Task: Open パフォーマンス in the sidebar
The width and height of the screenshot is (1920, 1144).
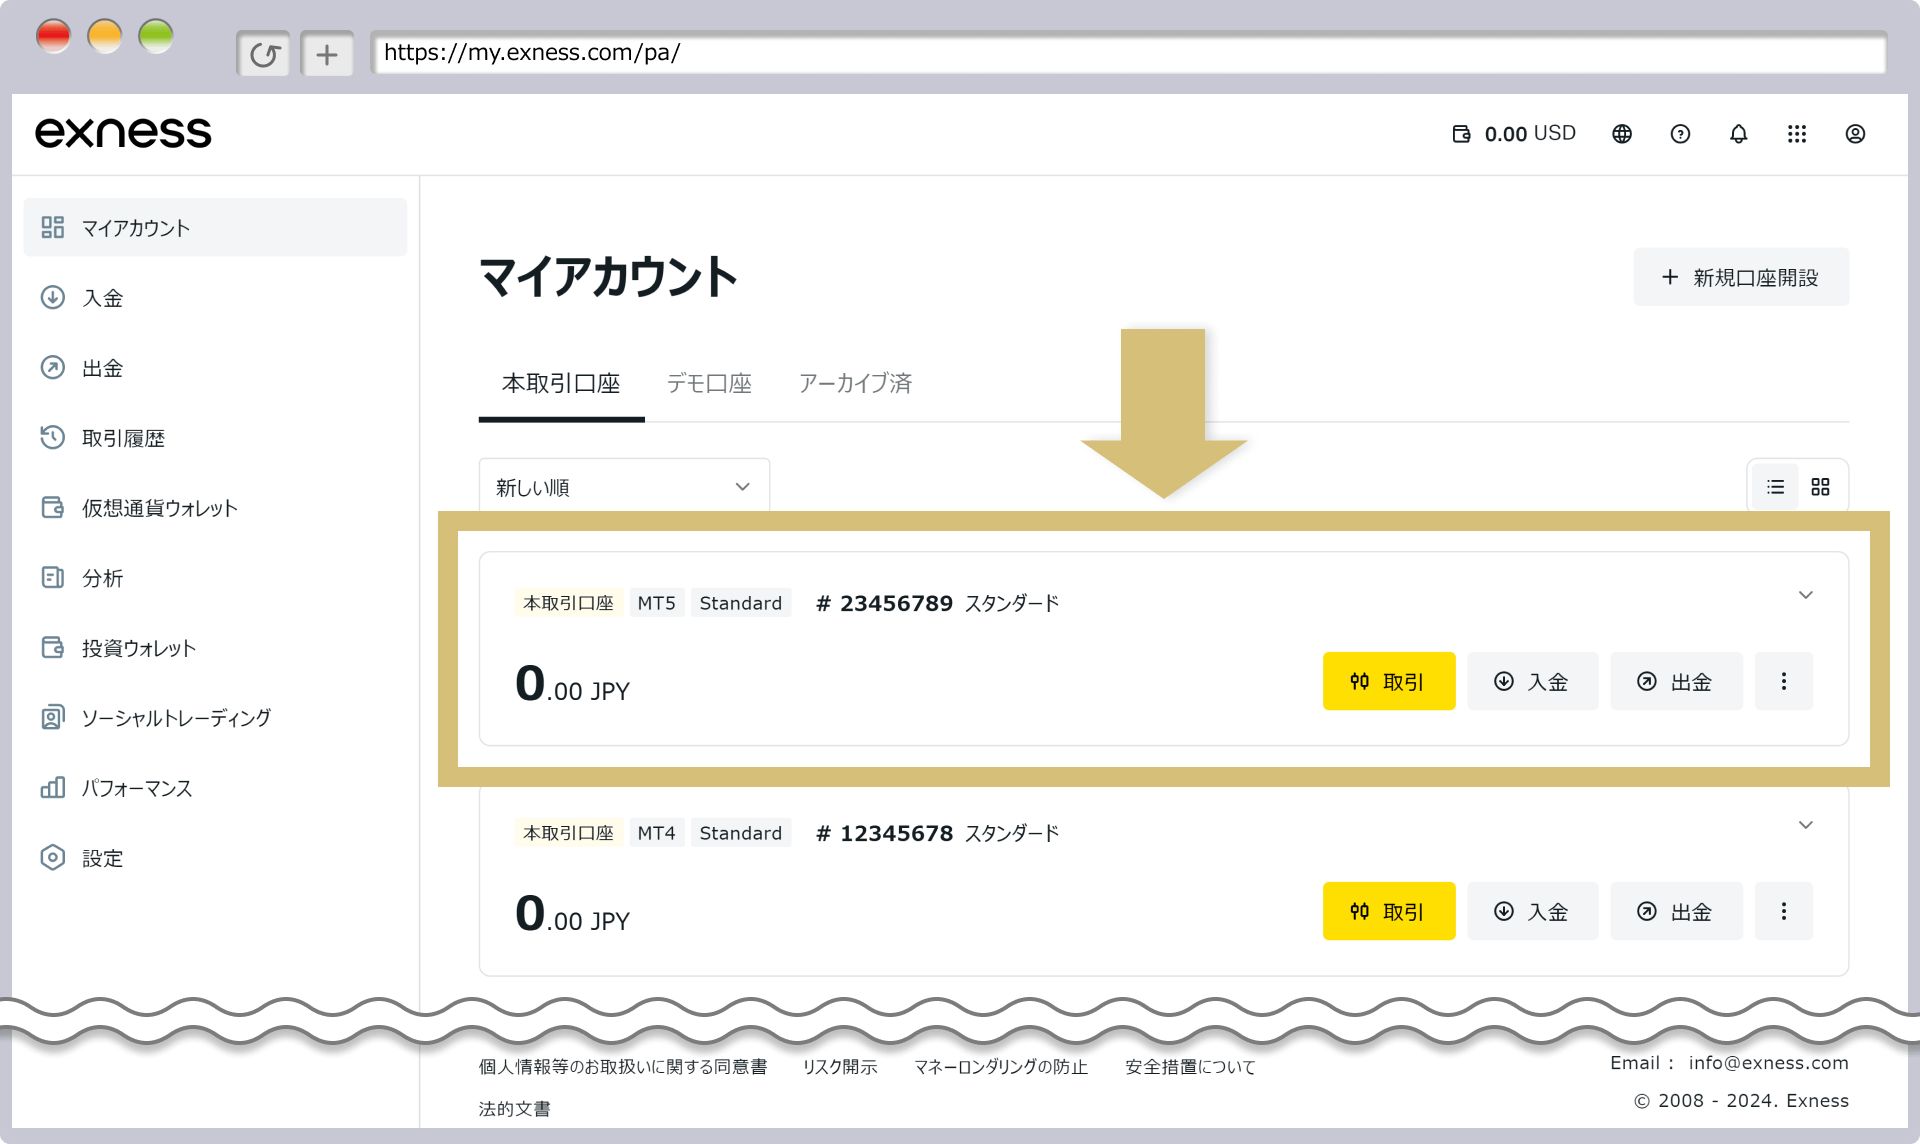Action: click(215, 788)
